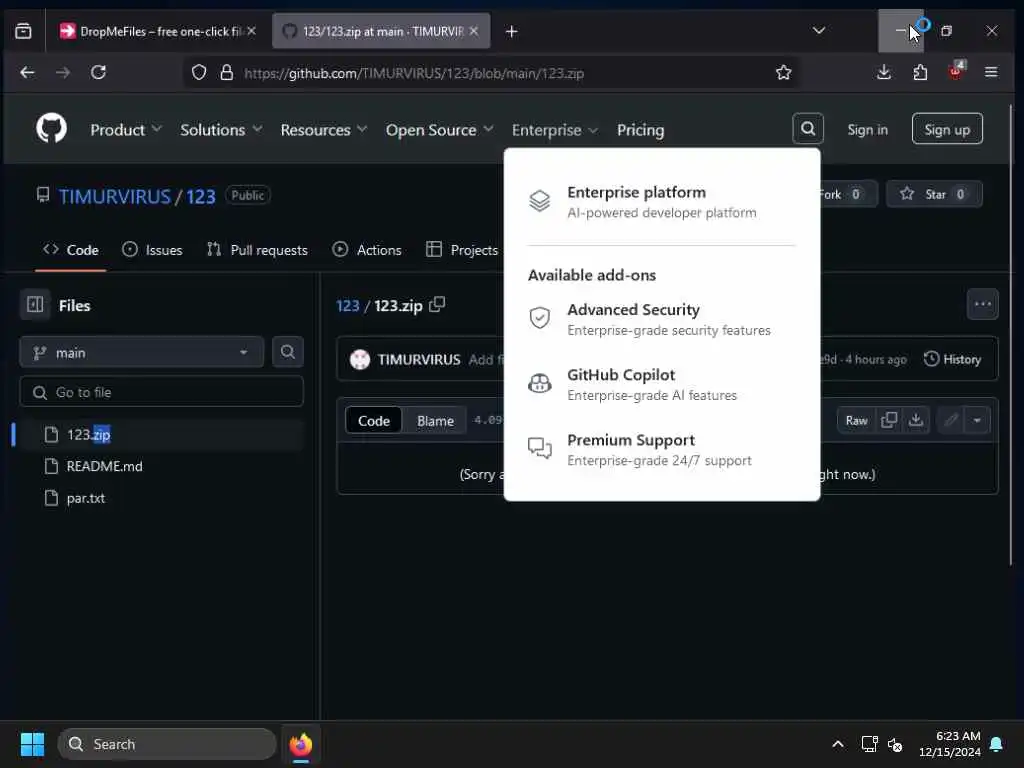The image size is (1024, 768).
Task: Click the Firefox back arrow
Action: [x=27, y=72]
